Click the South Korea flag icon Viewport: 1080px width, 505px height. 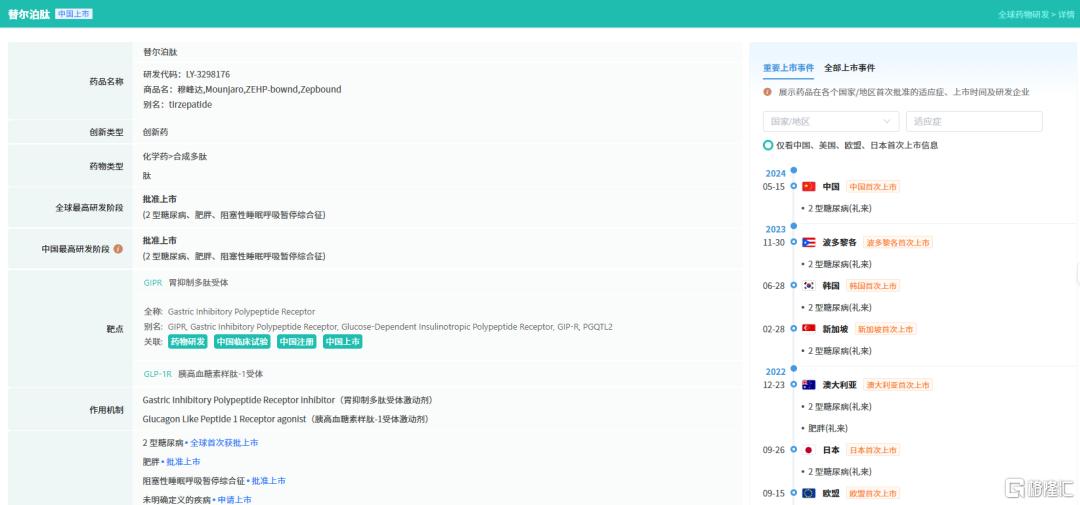click(808, 286)
